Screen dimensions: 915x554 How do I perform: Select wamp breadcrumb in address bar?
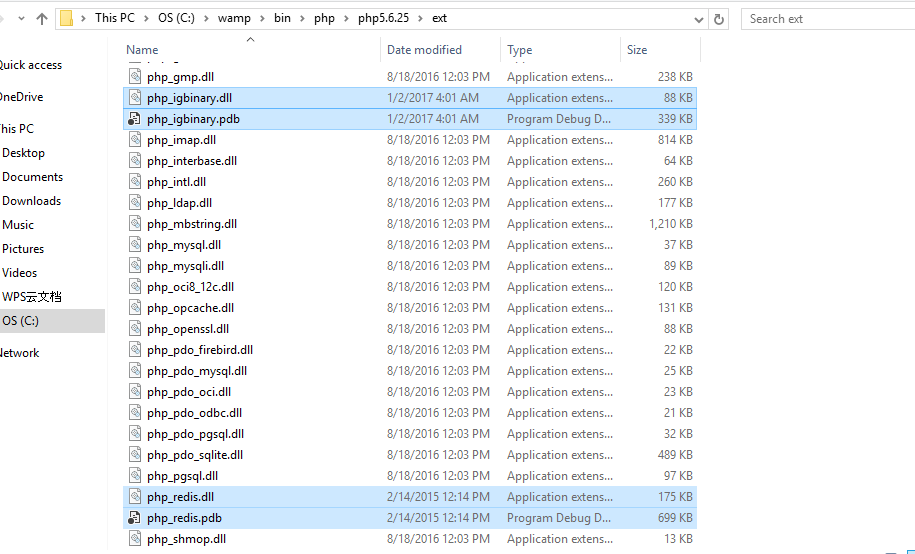[234, 18]
